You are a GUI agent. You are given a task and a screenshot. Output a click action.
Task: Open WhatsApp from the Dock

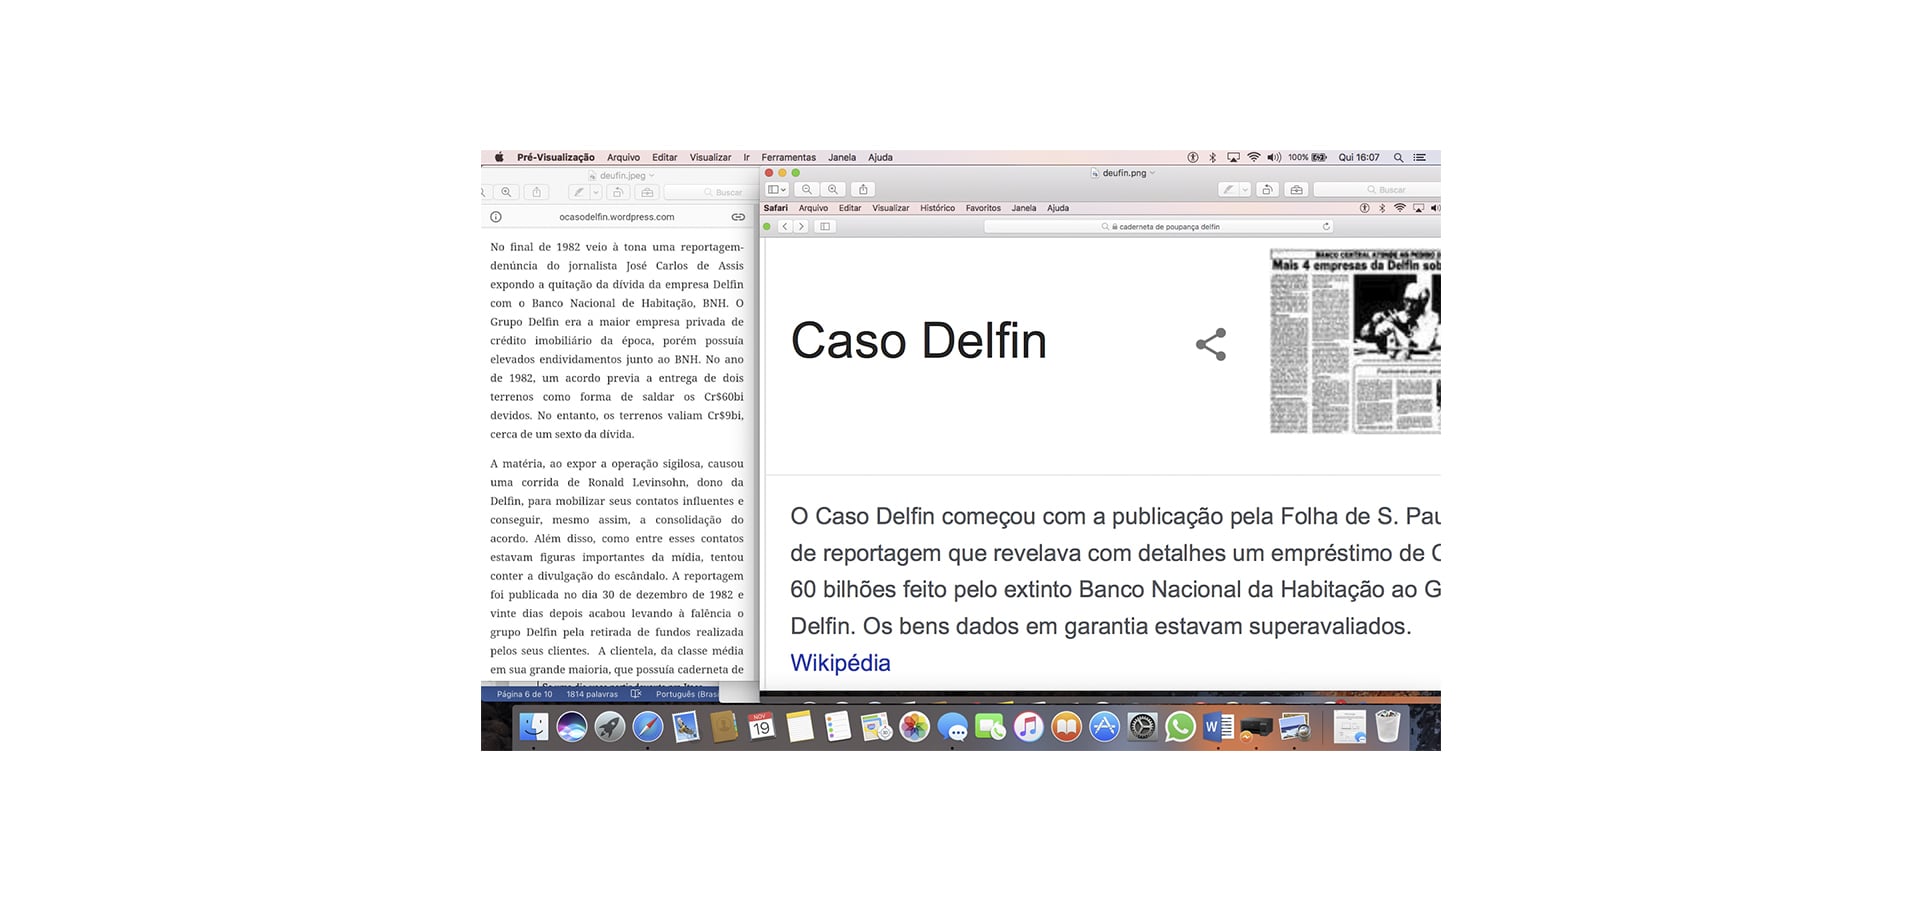coord(1180,727)
